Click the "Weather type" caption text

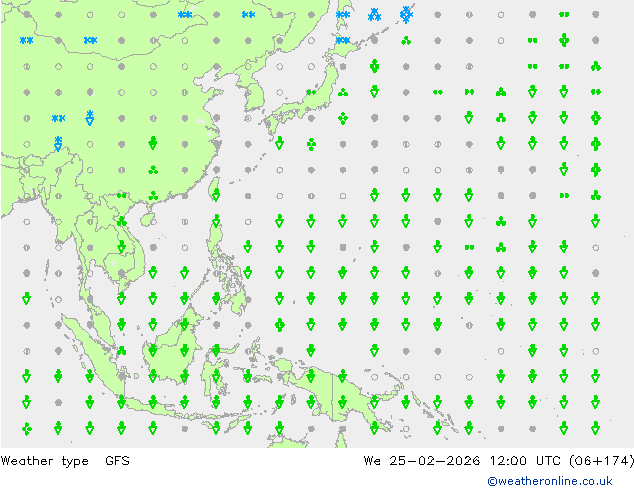44,461
